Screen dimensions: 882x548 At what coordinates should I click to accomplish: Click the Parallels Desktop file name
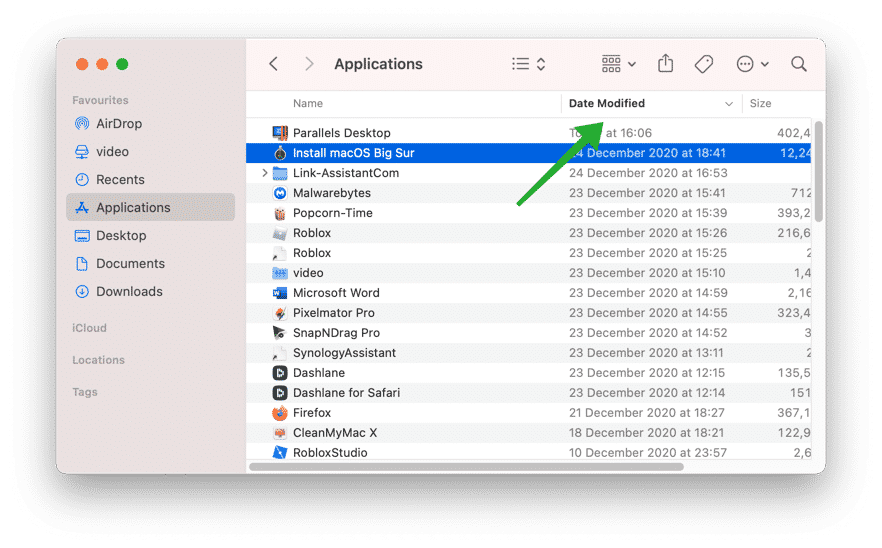point(341,133)
